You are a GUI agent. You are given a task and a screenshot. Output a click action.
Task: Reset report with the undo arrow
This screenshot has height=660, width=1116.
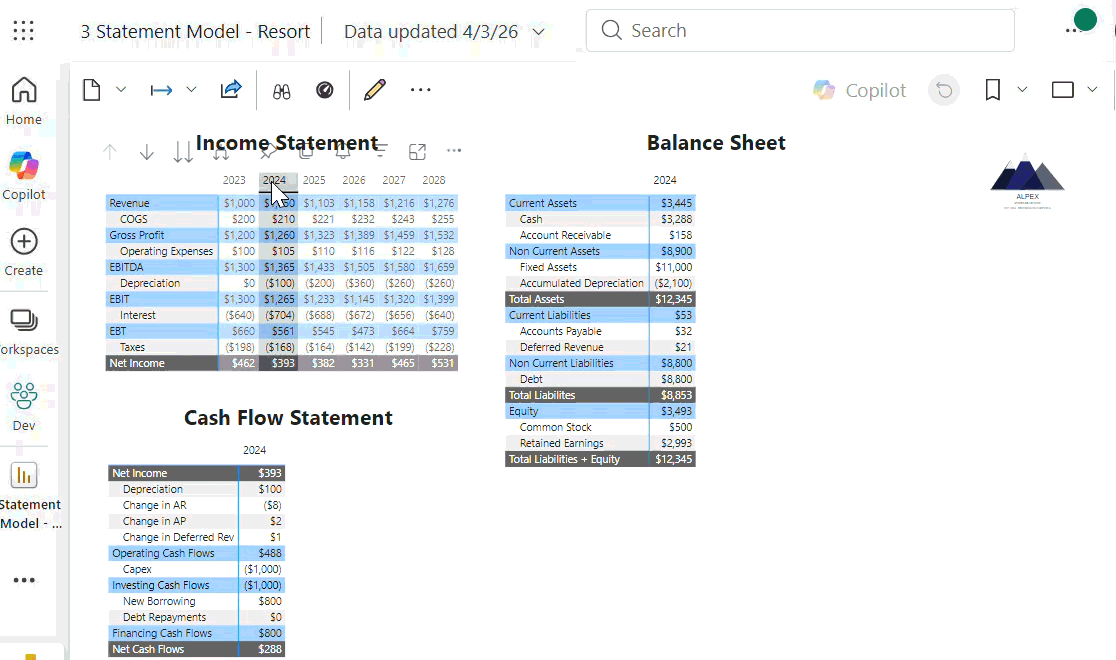pos(943,90)
